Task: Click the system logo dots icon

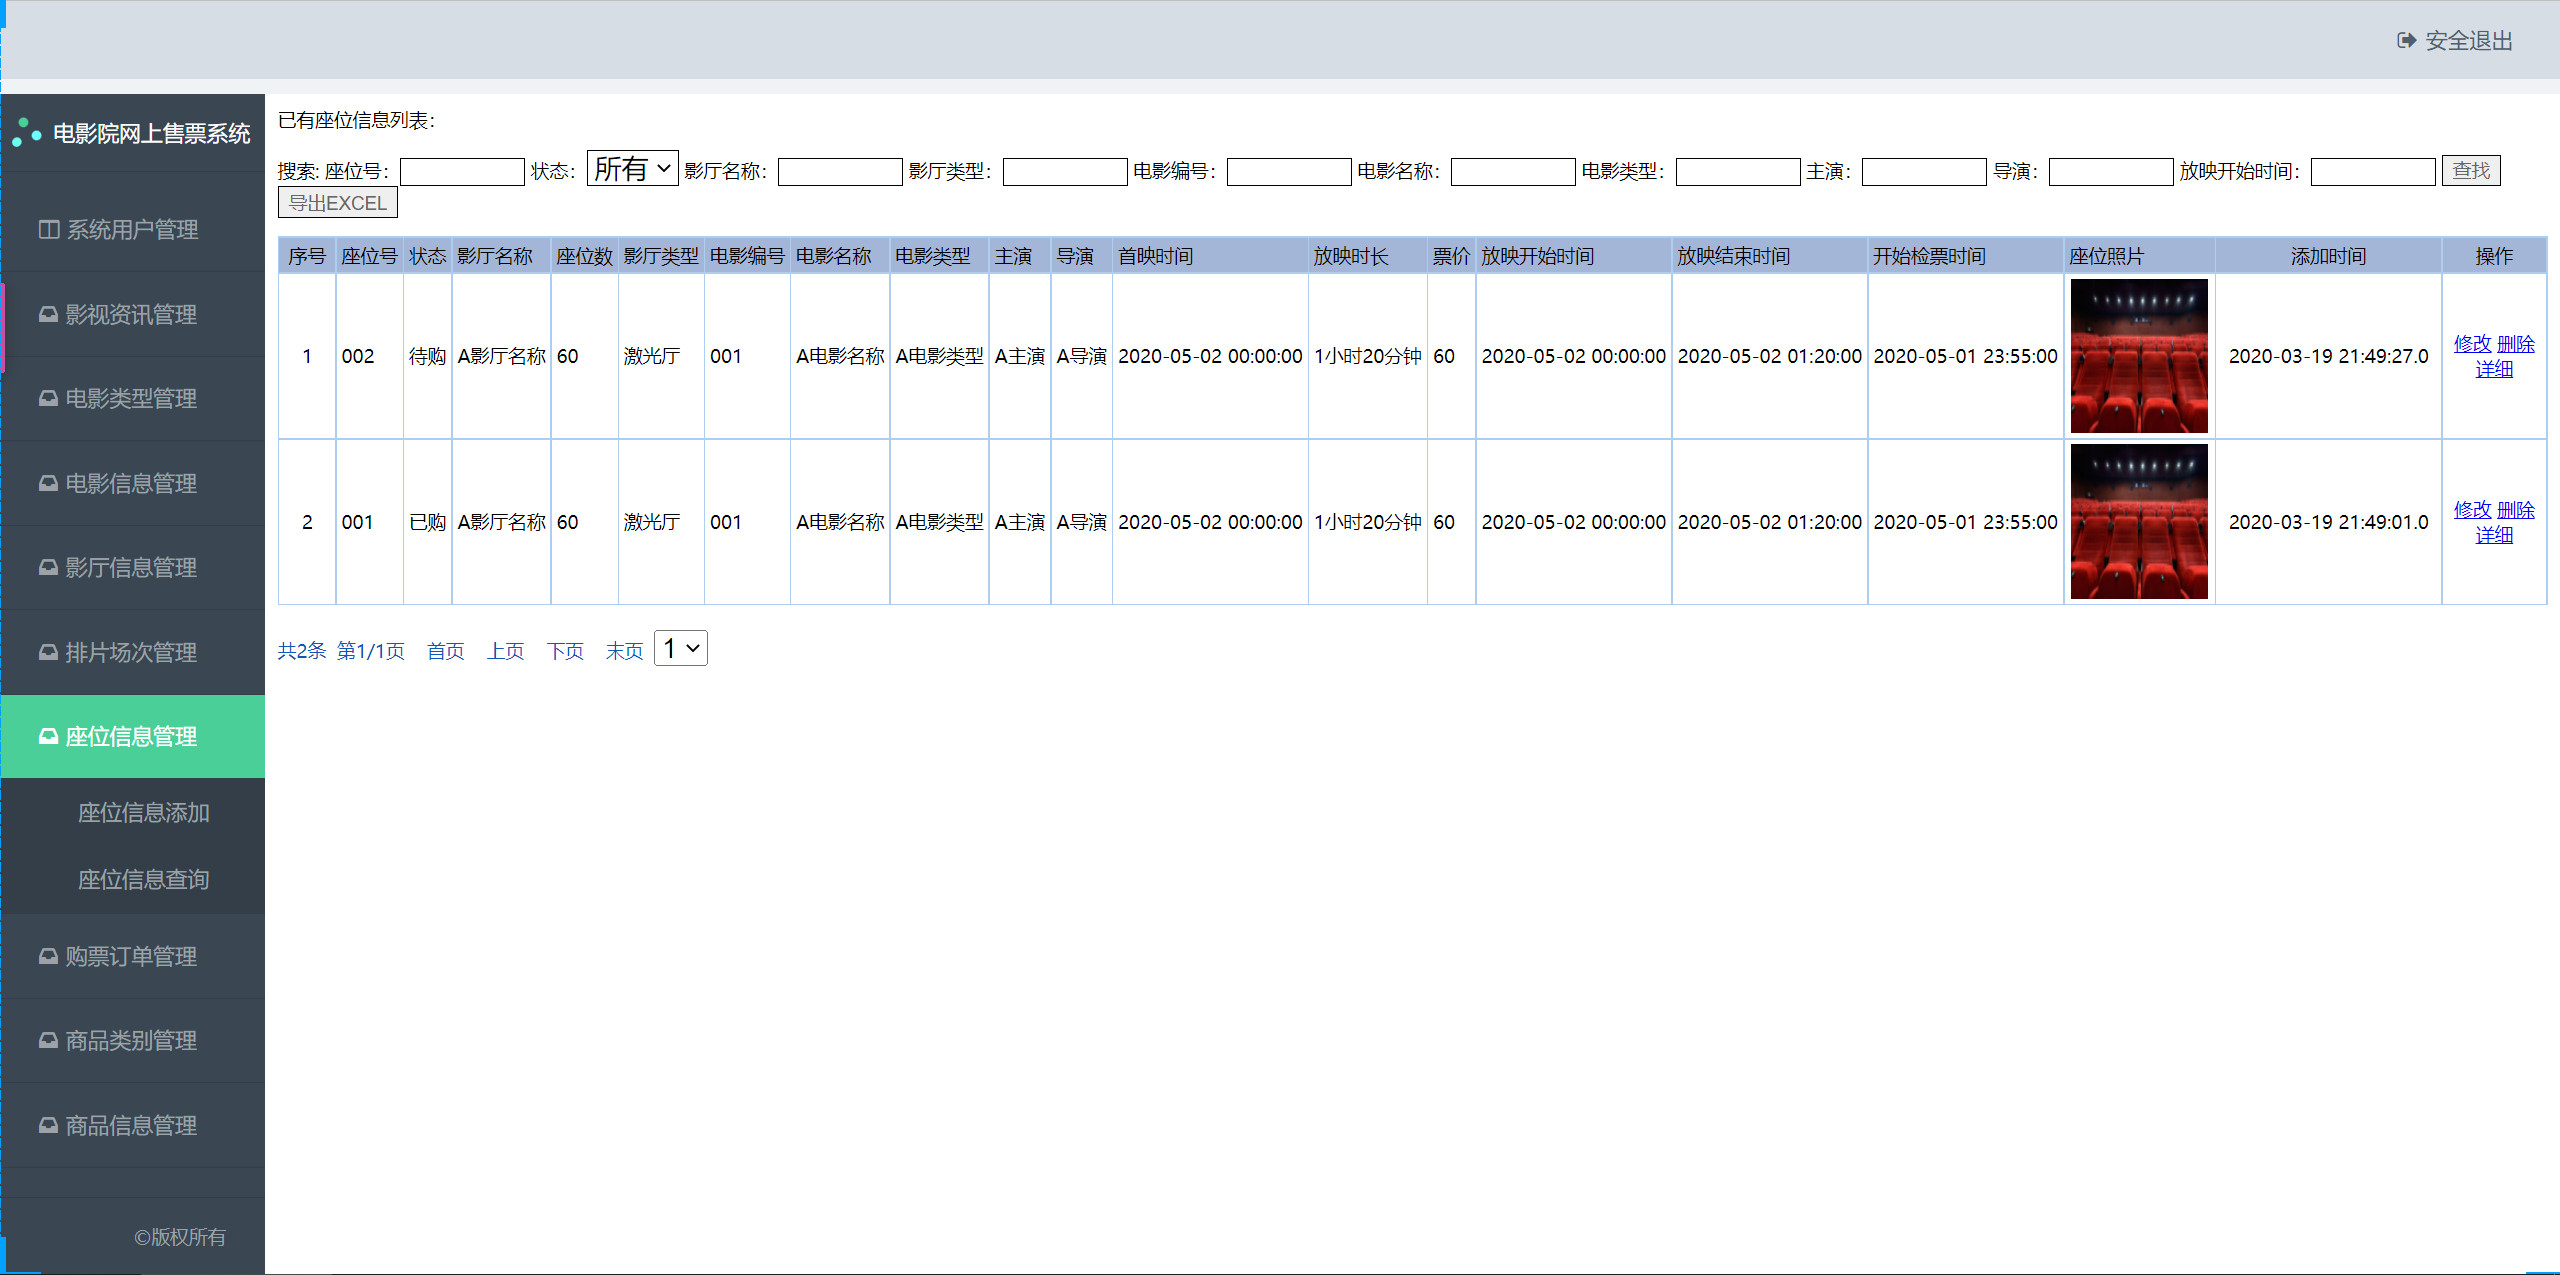Action: coord(26,133)
